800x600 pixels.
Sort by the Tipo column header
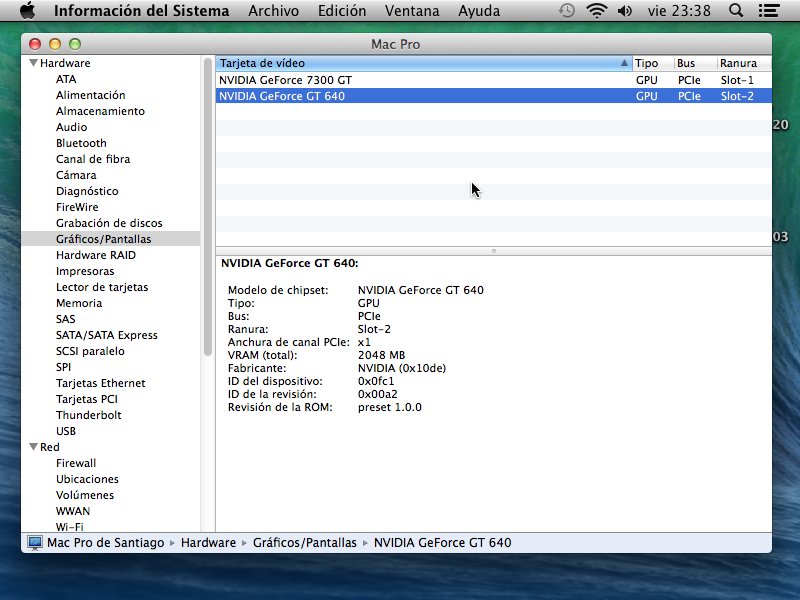pos(653,63)
